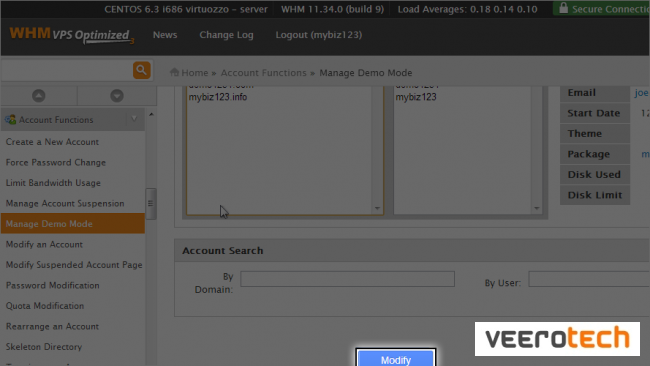Open Rearrange an Account
650x366 pixels.
coord(52,326)
